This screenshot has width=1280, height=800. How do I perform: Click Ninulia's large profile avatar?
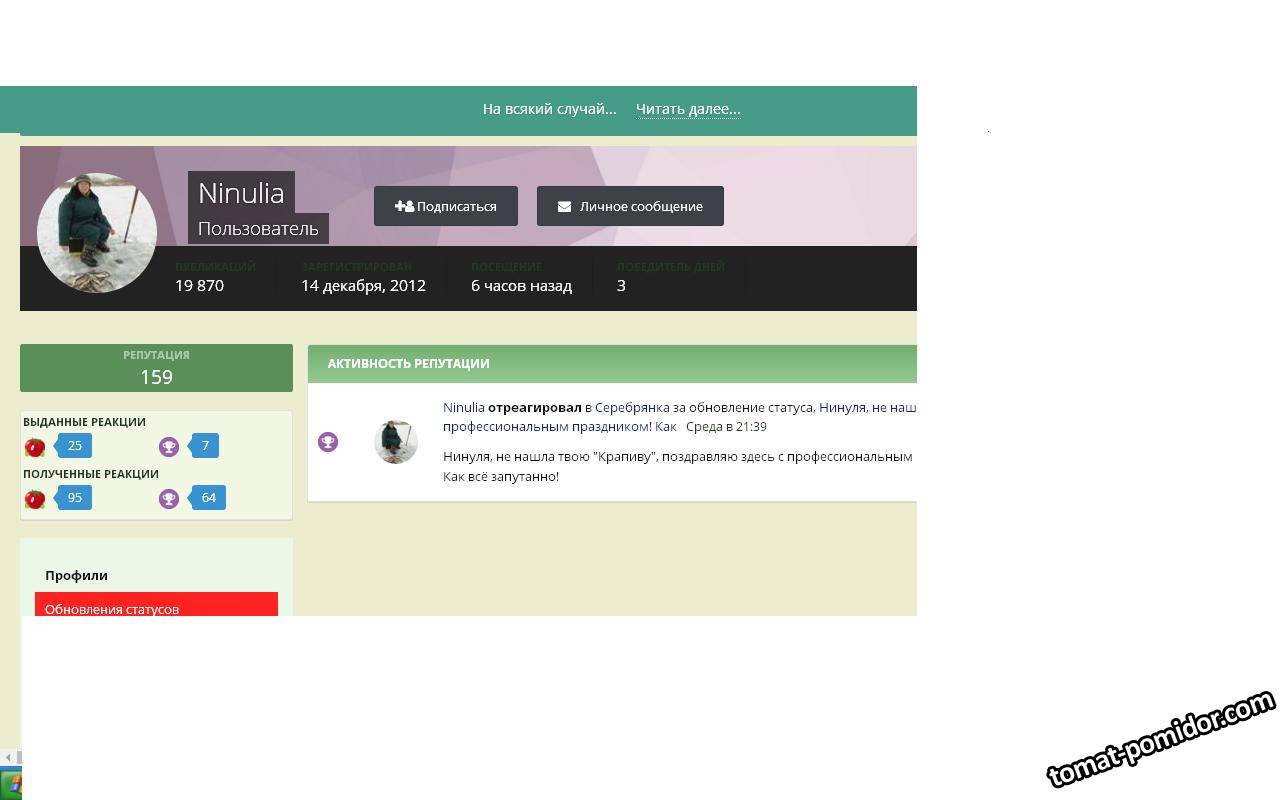[97, 233]
